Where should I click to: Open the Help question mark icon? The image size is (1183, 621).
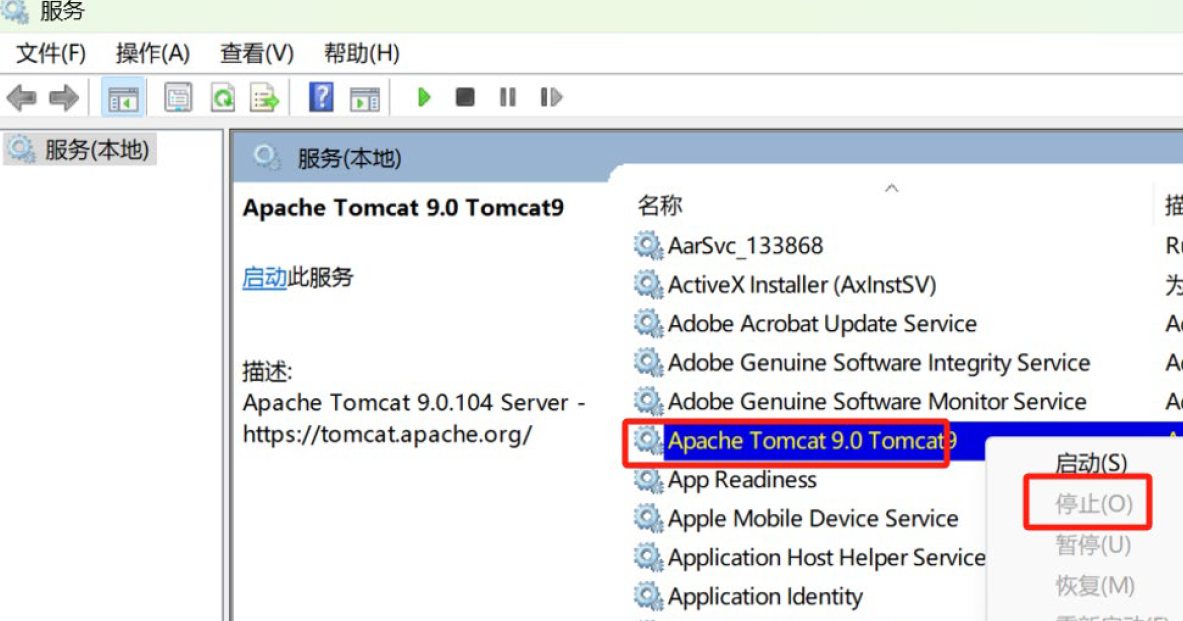[x=321, y=97]
